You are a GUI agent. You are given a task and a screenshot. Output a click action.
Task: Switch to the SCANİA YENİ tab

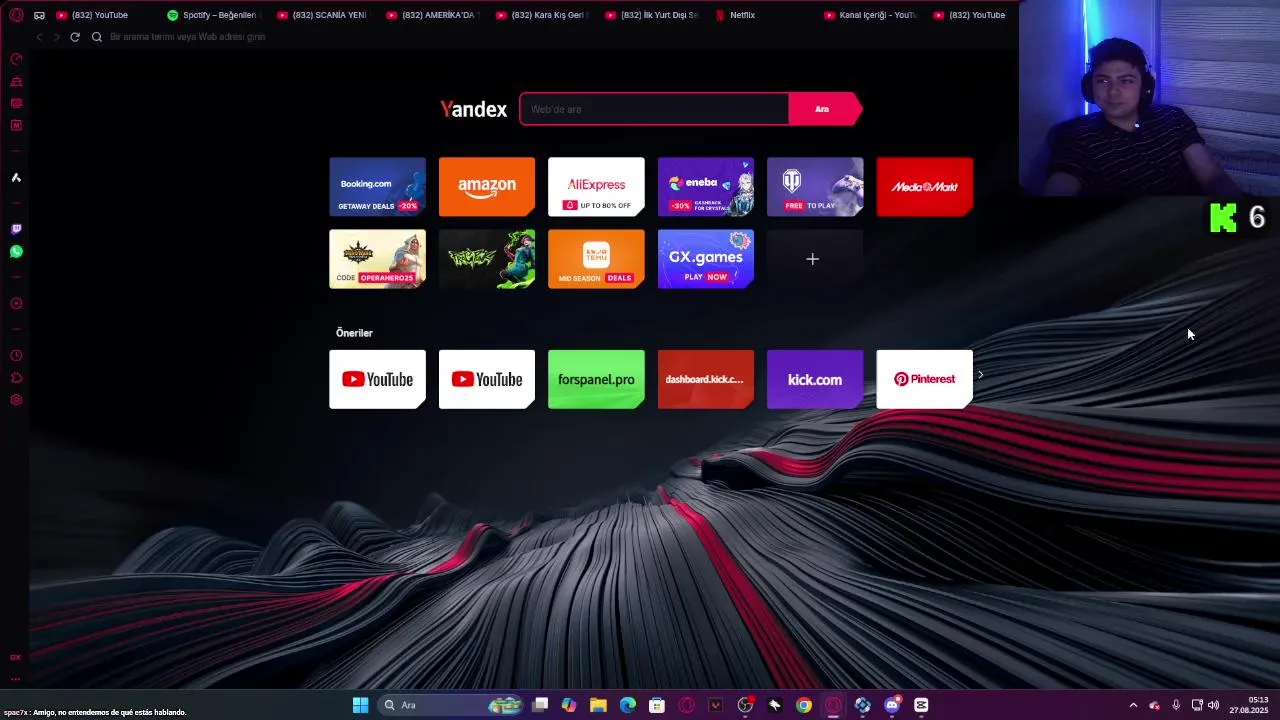(x=322, y=15)
